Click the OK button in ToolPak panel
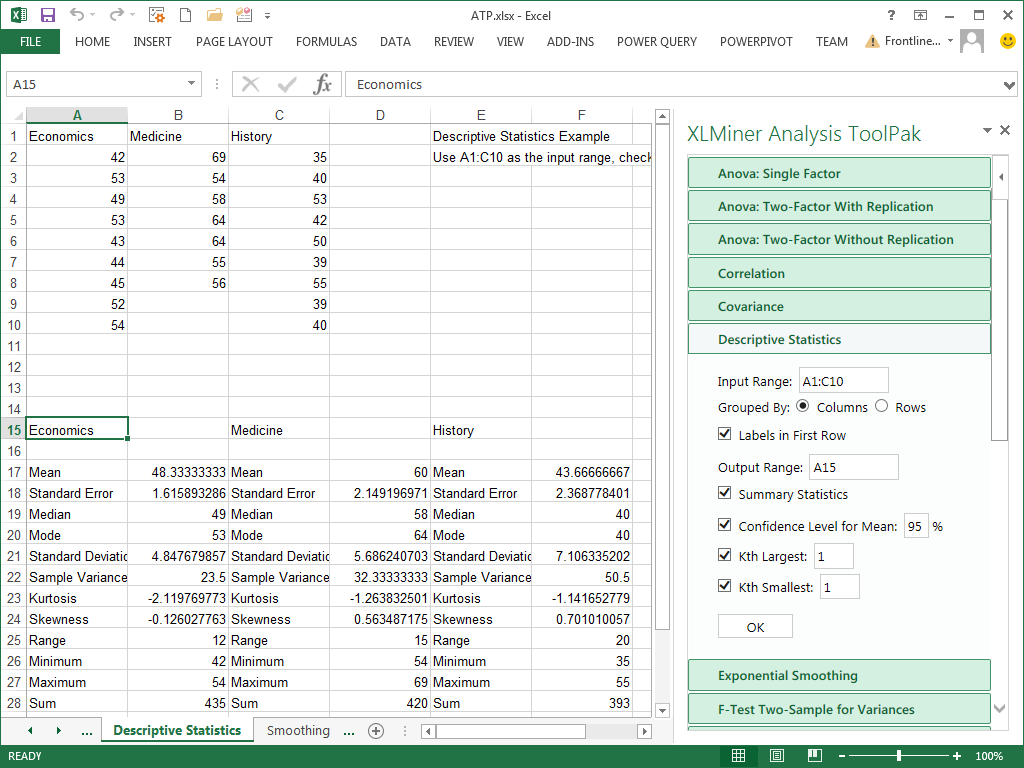 tap(755, 627)
